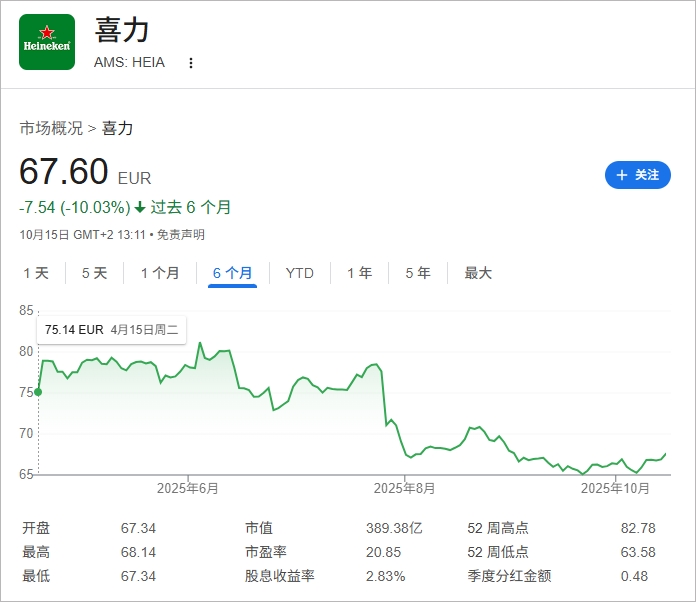Switch to the 1 个月 range tab
The height and width of the screenshot is (602, 696).
[160, 273]
